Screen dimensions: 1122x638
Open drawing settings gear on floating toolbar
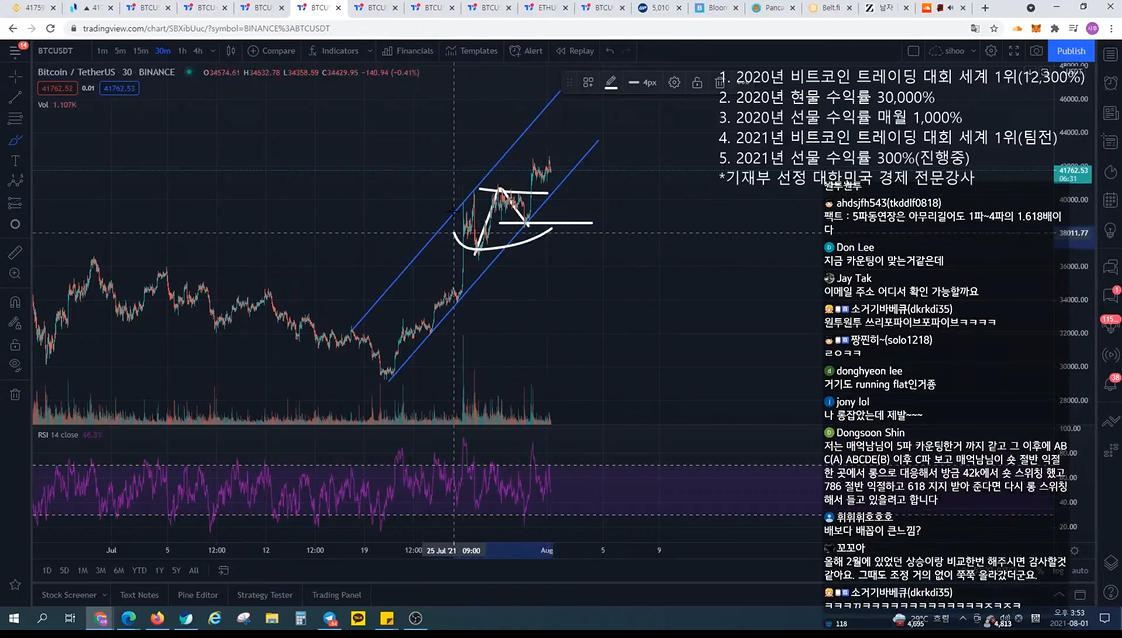674,82
